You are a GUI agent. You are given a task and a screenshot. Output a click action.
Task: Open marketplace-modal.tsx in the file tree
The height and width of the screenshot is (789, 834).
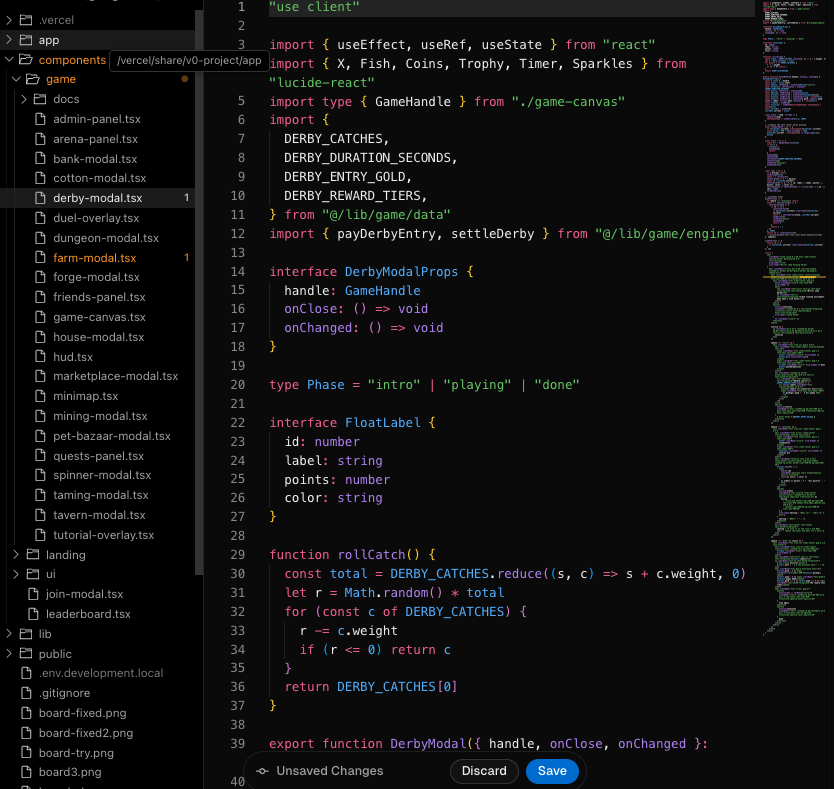(x=115, y=376)
